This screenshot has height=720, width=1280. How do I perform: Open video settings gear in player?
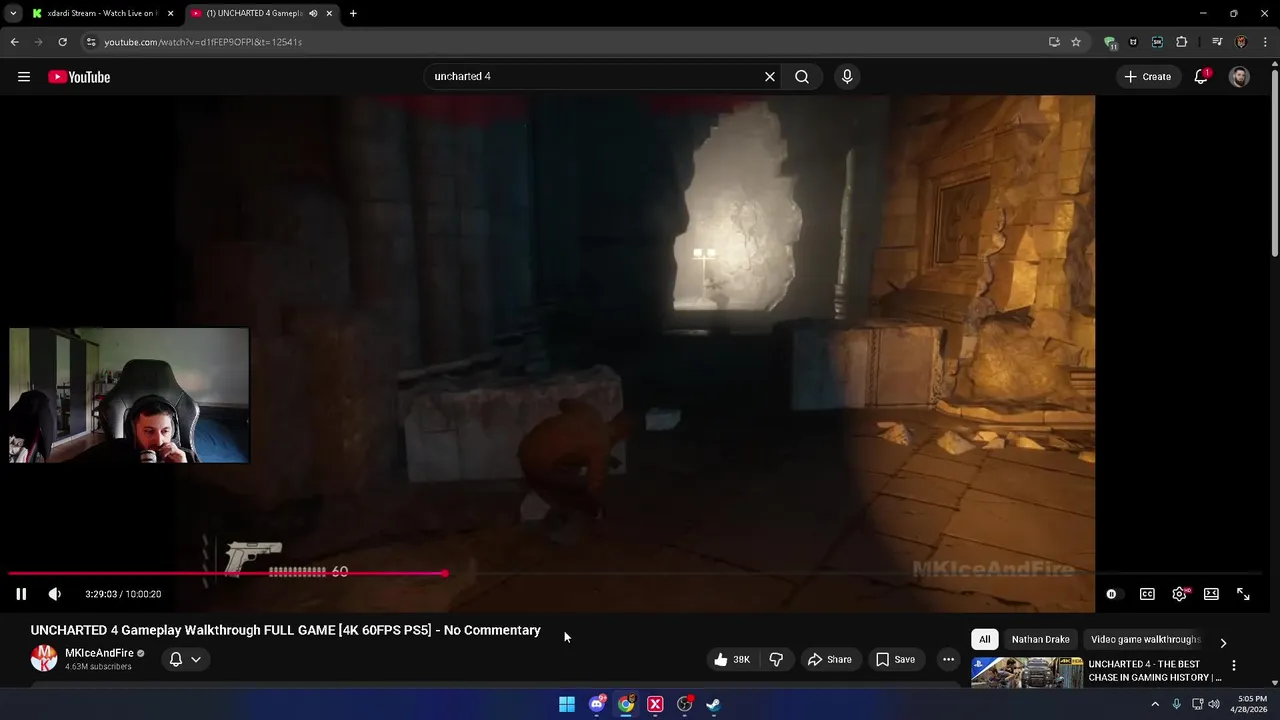[1180, 594]
